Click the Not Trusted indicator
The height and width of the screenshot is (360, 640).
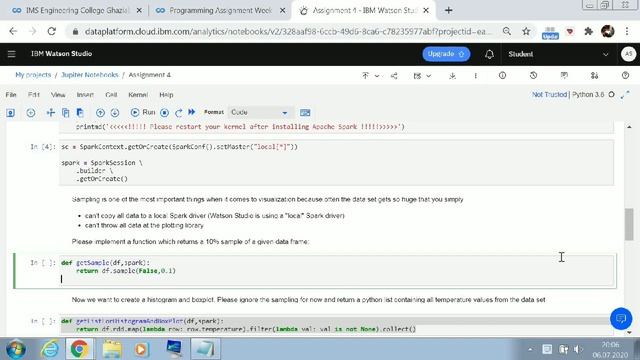[549, 95]
